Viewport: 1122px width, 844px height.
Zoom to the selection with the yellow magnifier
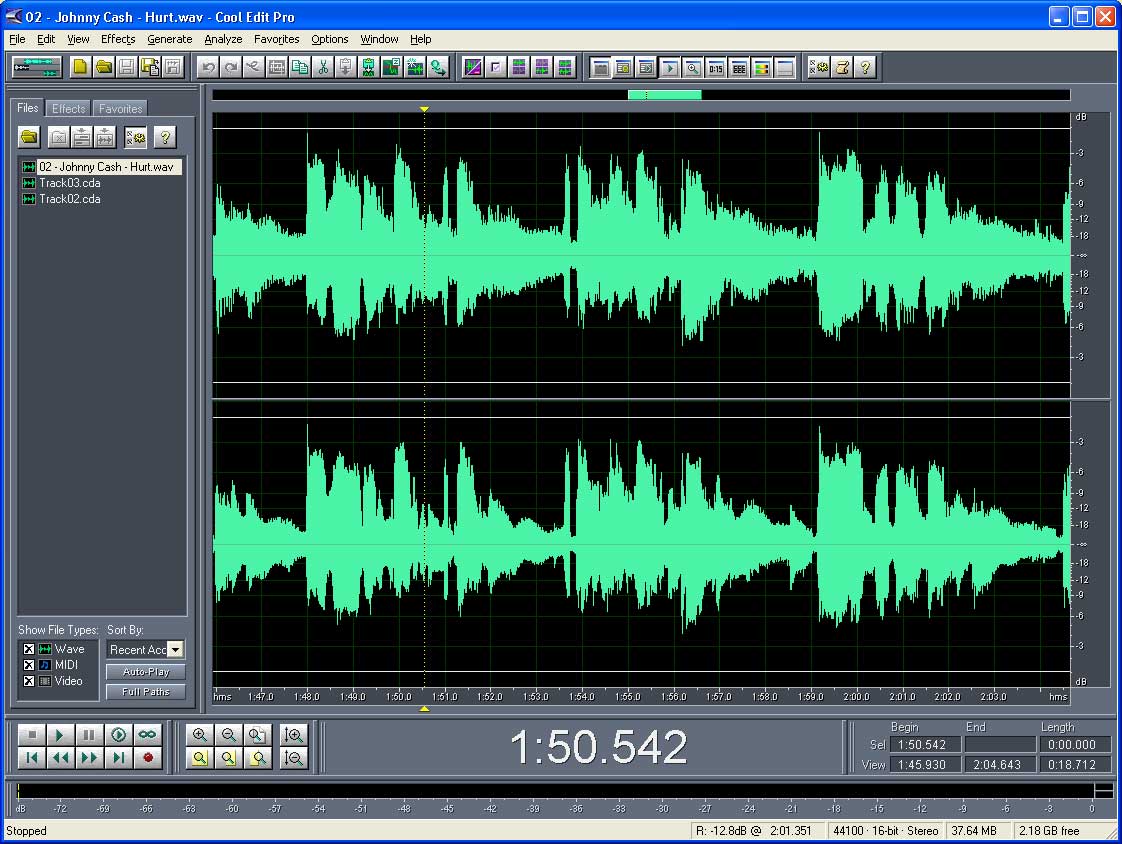[x=200, y=758]
